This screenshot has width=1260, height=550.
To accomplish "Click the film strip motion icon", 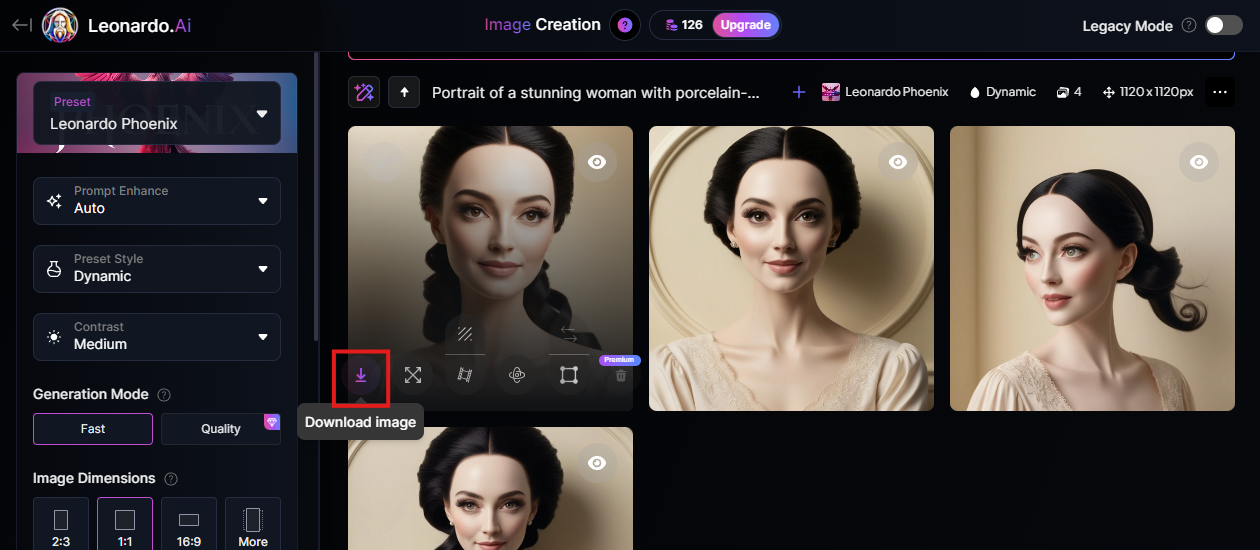I will [465, 375].
